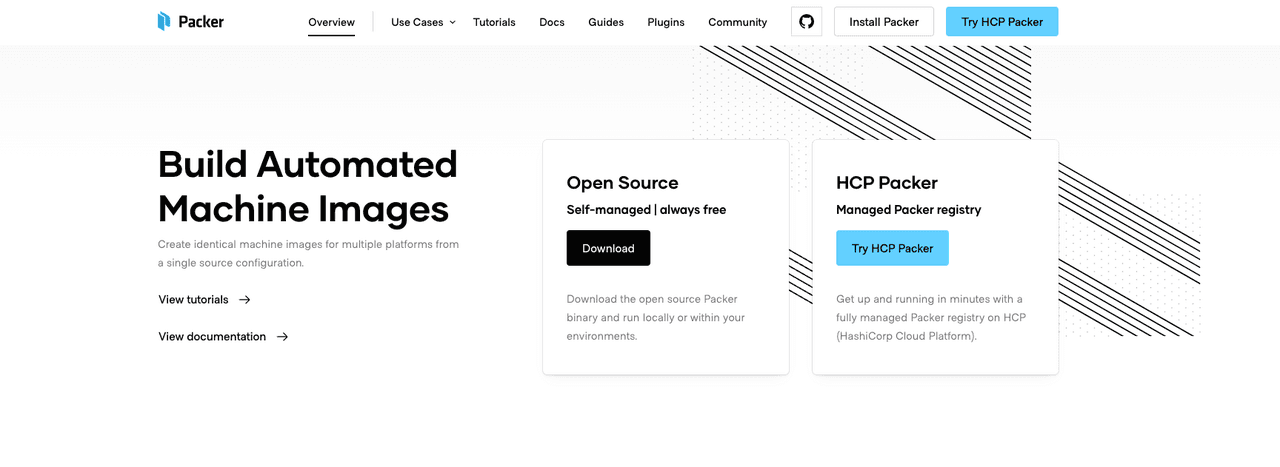Click the Open Source card heading
The height and width of the screenshot is (467, 1280).
tap(622, 183)
